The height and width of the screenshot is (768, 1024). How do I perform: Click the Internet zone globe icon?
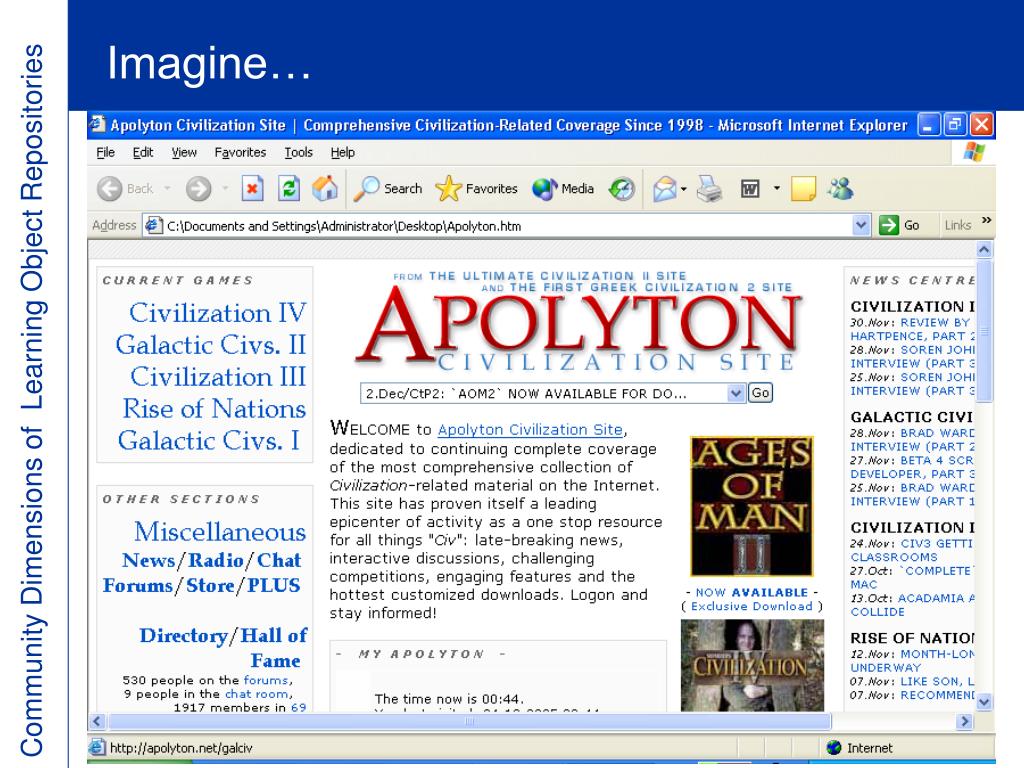[x=834, y=747]
